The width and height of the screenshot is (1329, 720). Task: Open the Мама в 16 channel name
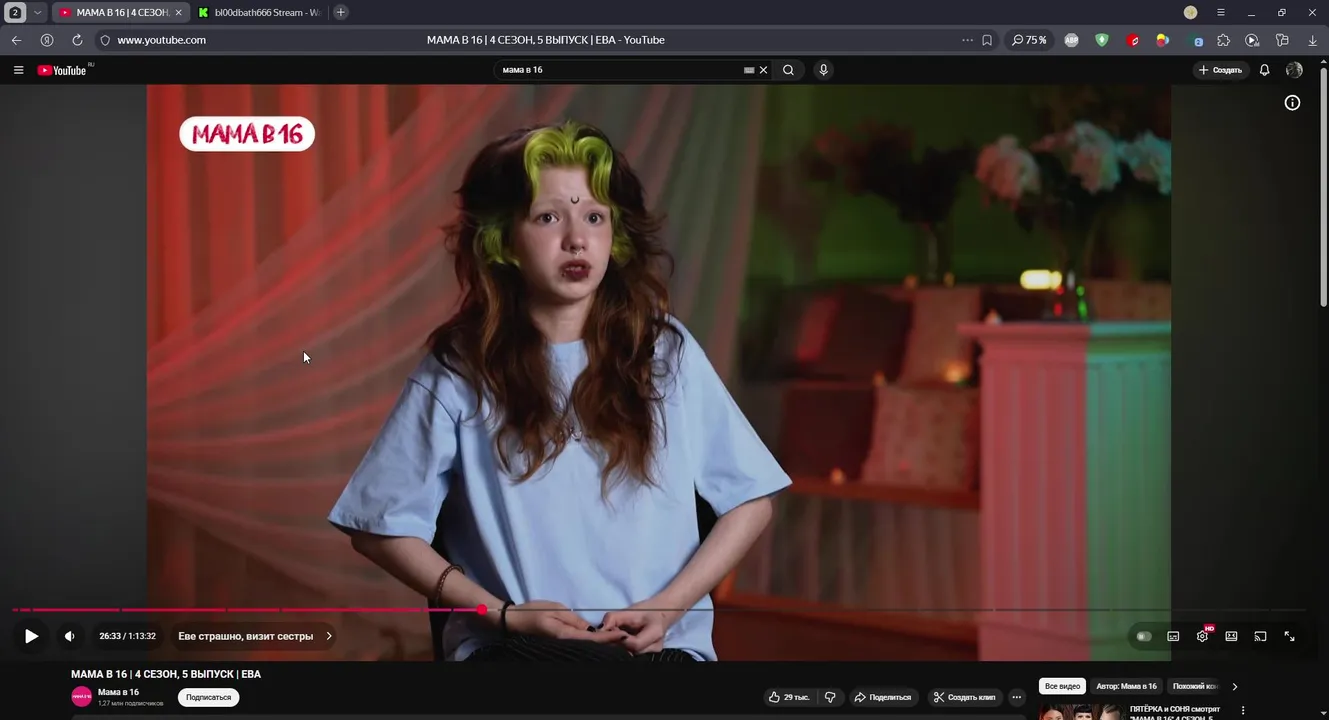pyautogui.click(x=118, y=692)
